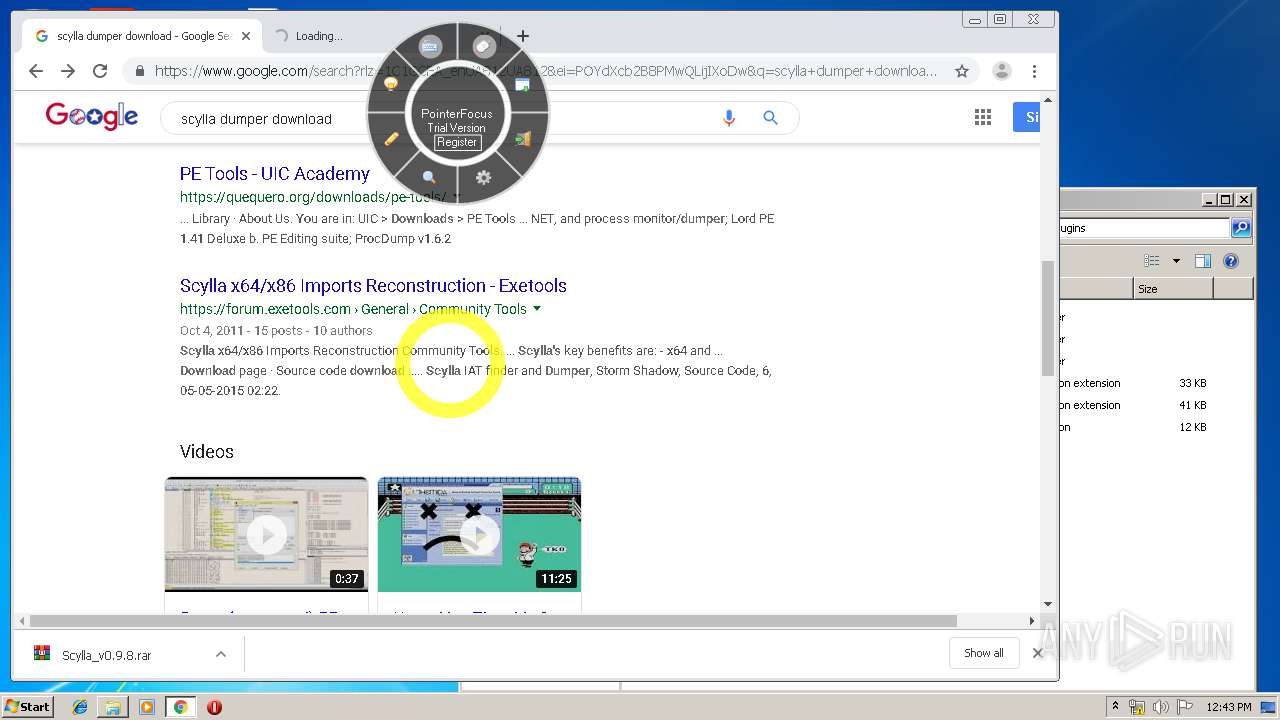The image size is (1280, 720).
Task: Open PE Tools - UIC Academy result
Action: coord(275,174)
